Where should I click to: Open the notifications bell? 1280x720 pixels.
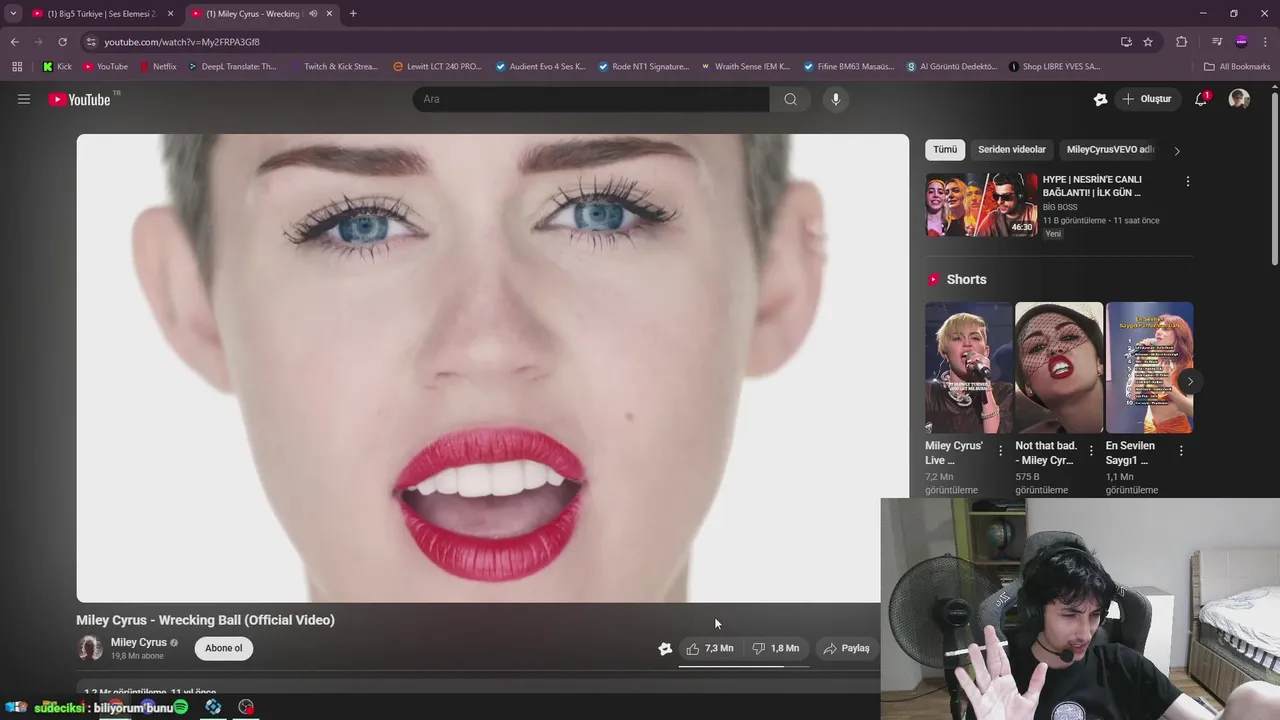(x=1201, y=99)
